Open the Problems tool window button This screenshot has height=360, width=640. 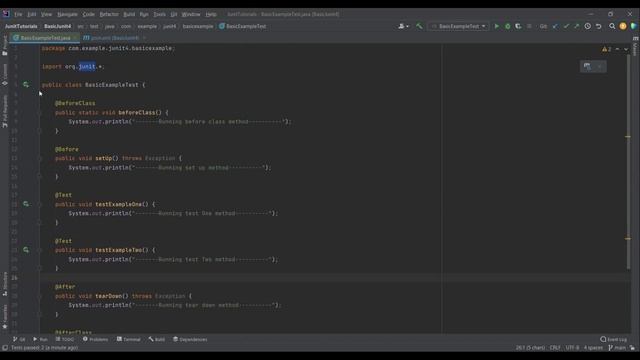[96, 339]
